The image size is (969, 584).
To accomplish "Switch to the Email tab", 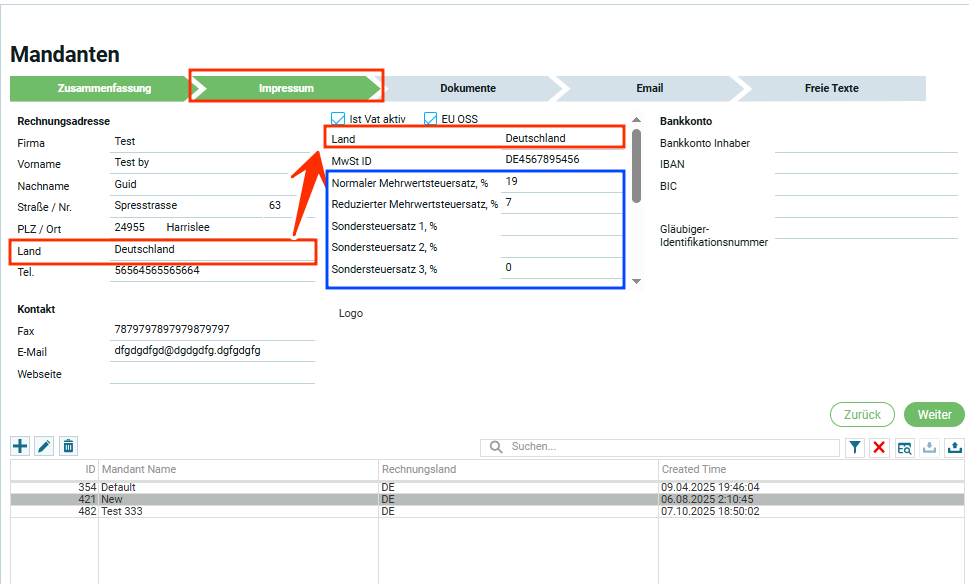I will pyautogui.click(x=649, y=88).
